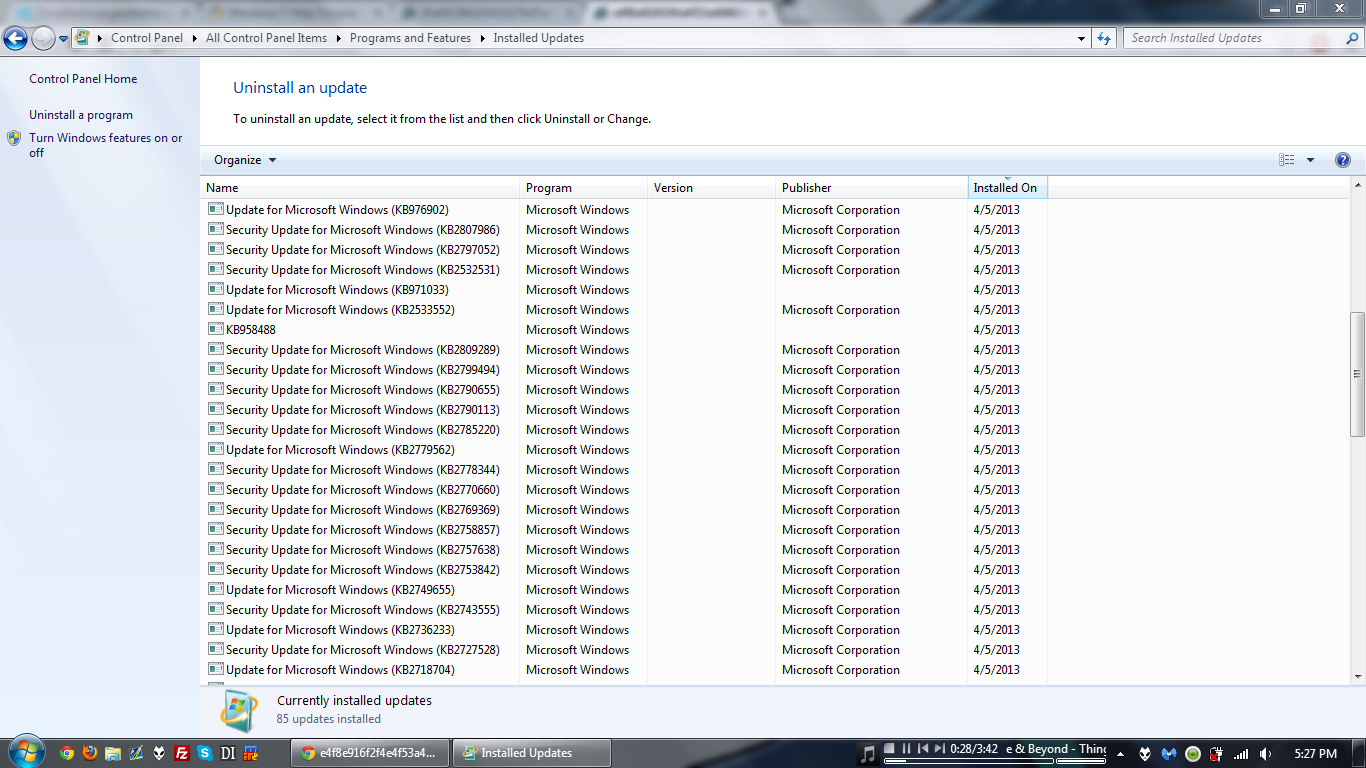Click the search magnifier icon
Viewport: 1366px width, 768px height.
pyautogui.click(x=1350, y=39)
